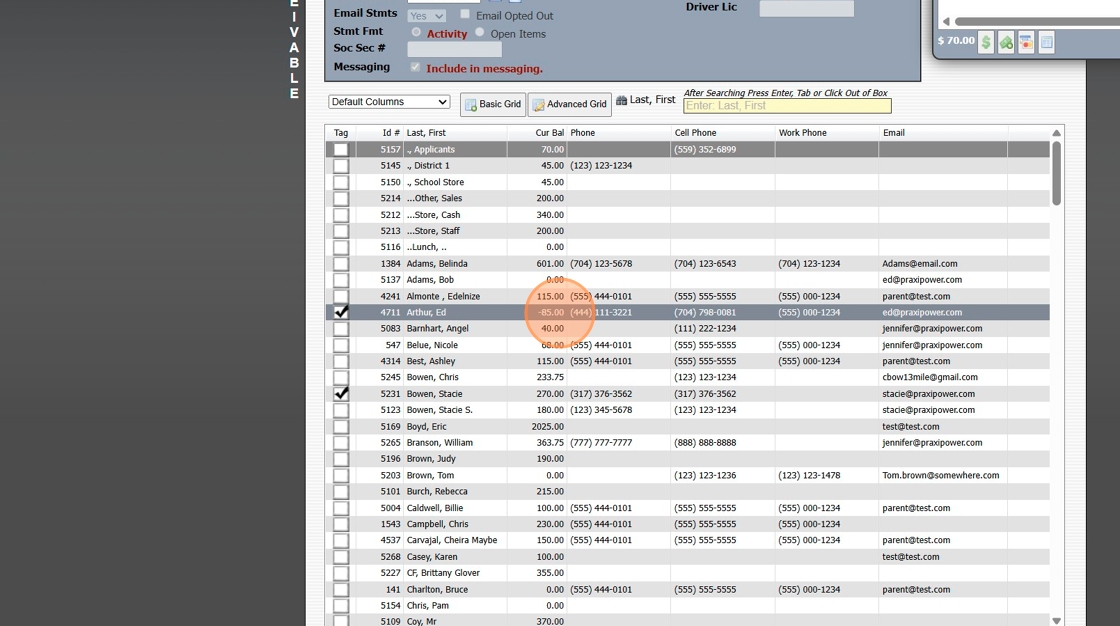Tag the Adams, Belinda row checkbox

point(341,264)
